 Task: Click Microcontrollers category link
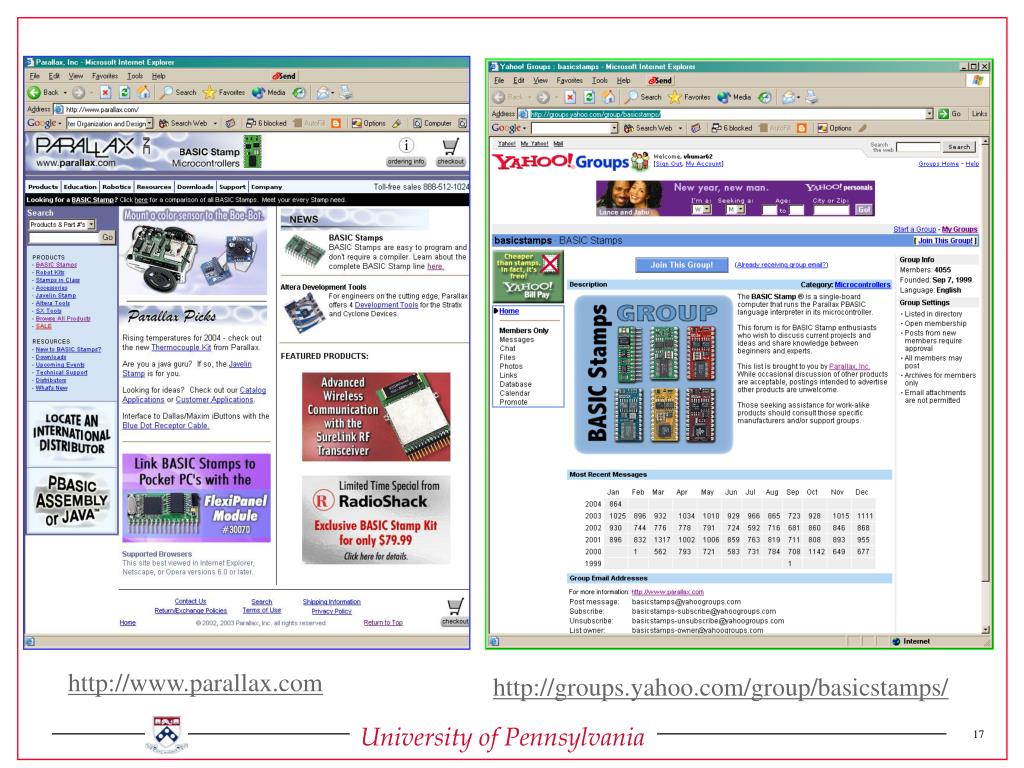tap(862, 285)
